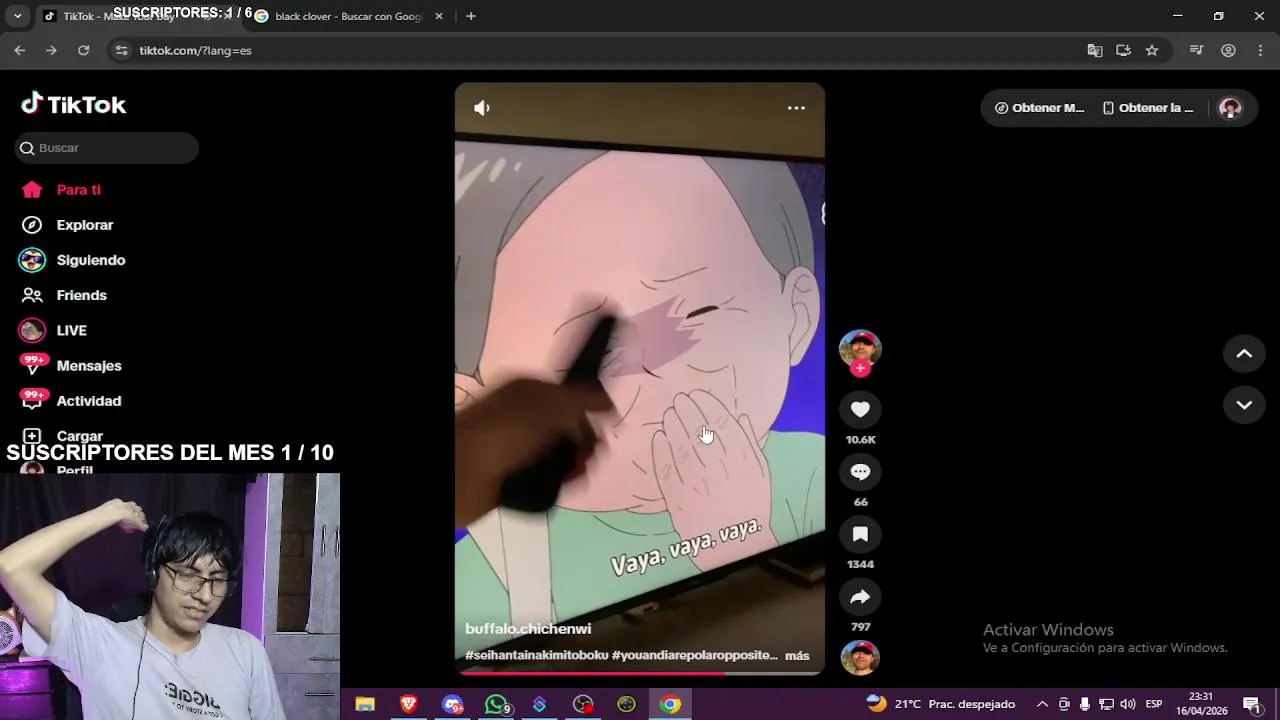This screenshot has width=1280, height=720.
Task: Click the ESP language indicator
Action: (1154, 704)
